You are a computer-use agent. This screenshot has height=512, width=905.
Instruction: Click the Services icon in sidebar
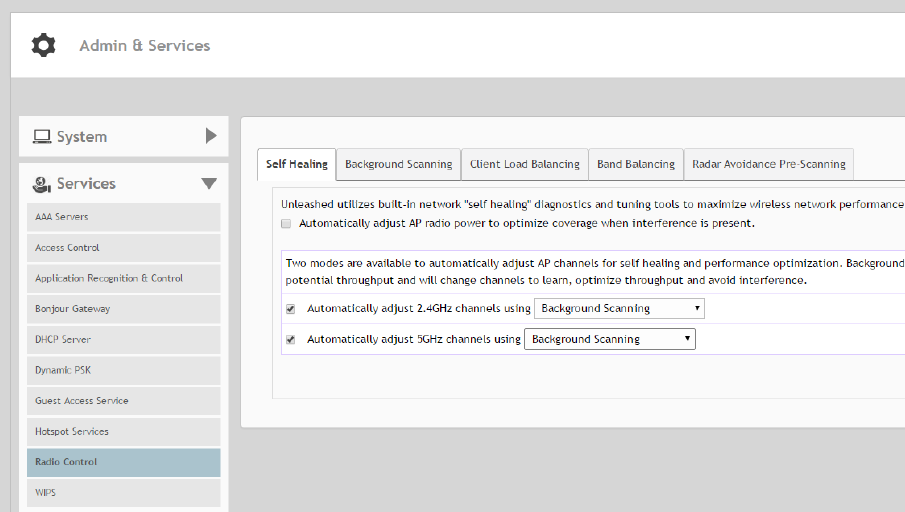42,184
